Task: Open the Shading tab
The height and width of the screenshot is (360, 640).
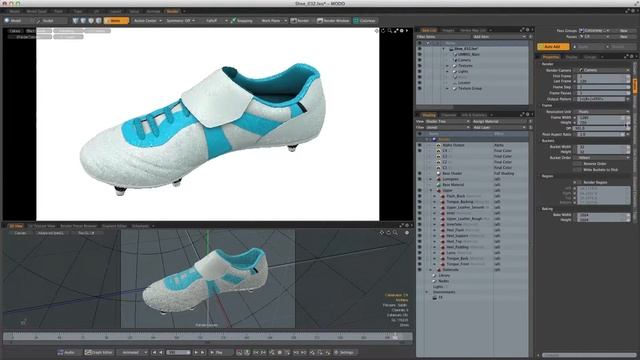Action: [x=429, y=115]
